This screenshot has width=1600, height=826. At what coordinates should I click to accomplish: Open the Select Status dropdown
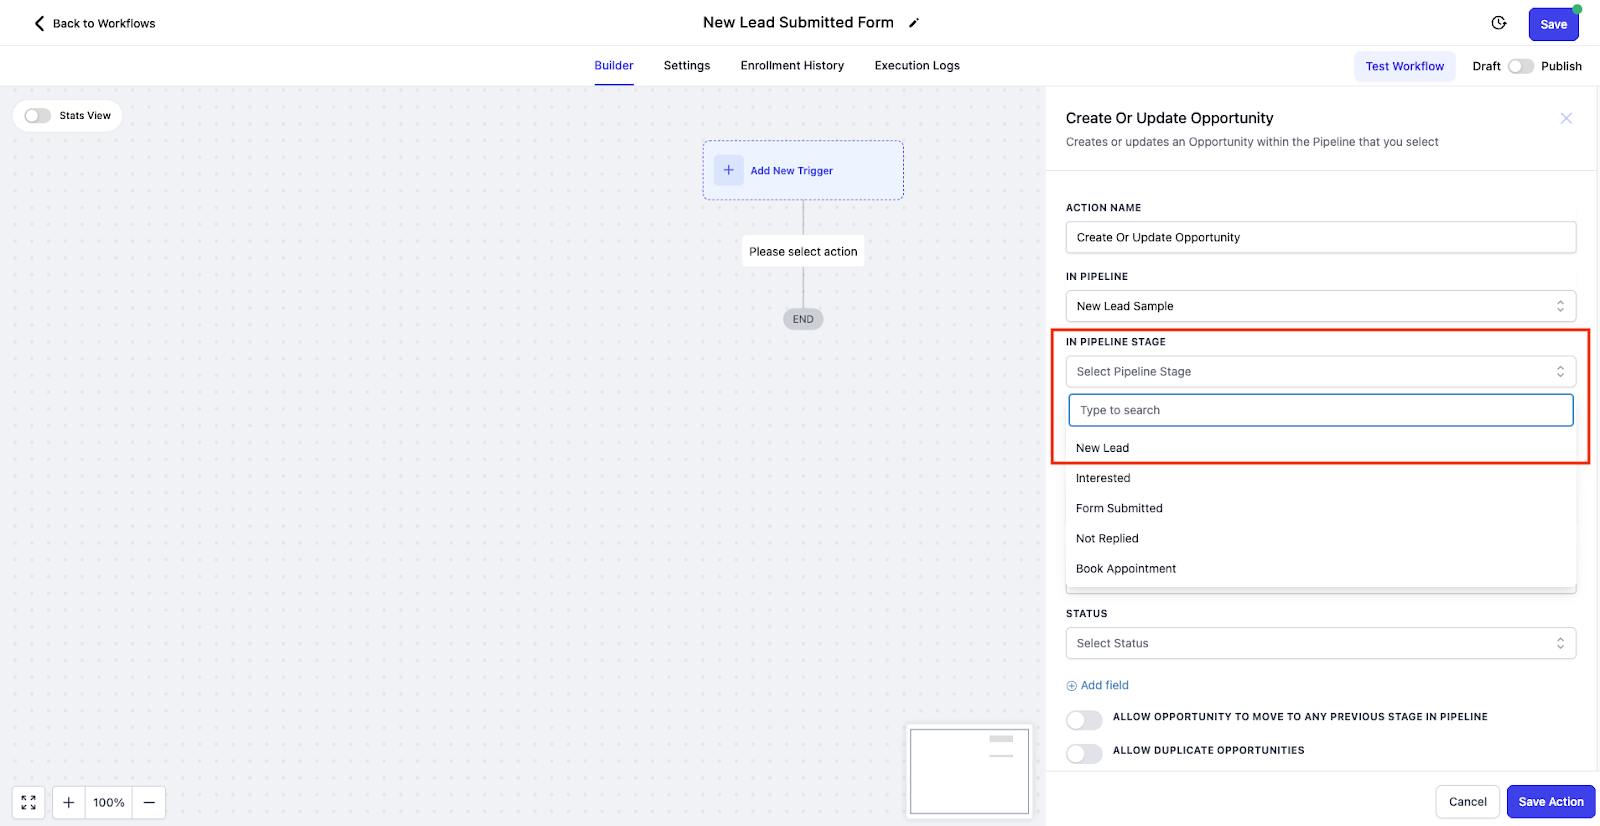1321,643
